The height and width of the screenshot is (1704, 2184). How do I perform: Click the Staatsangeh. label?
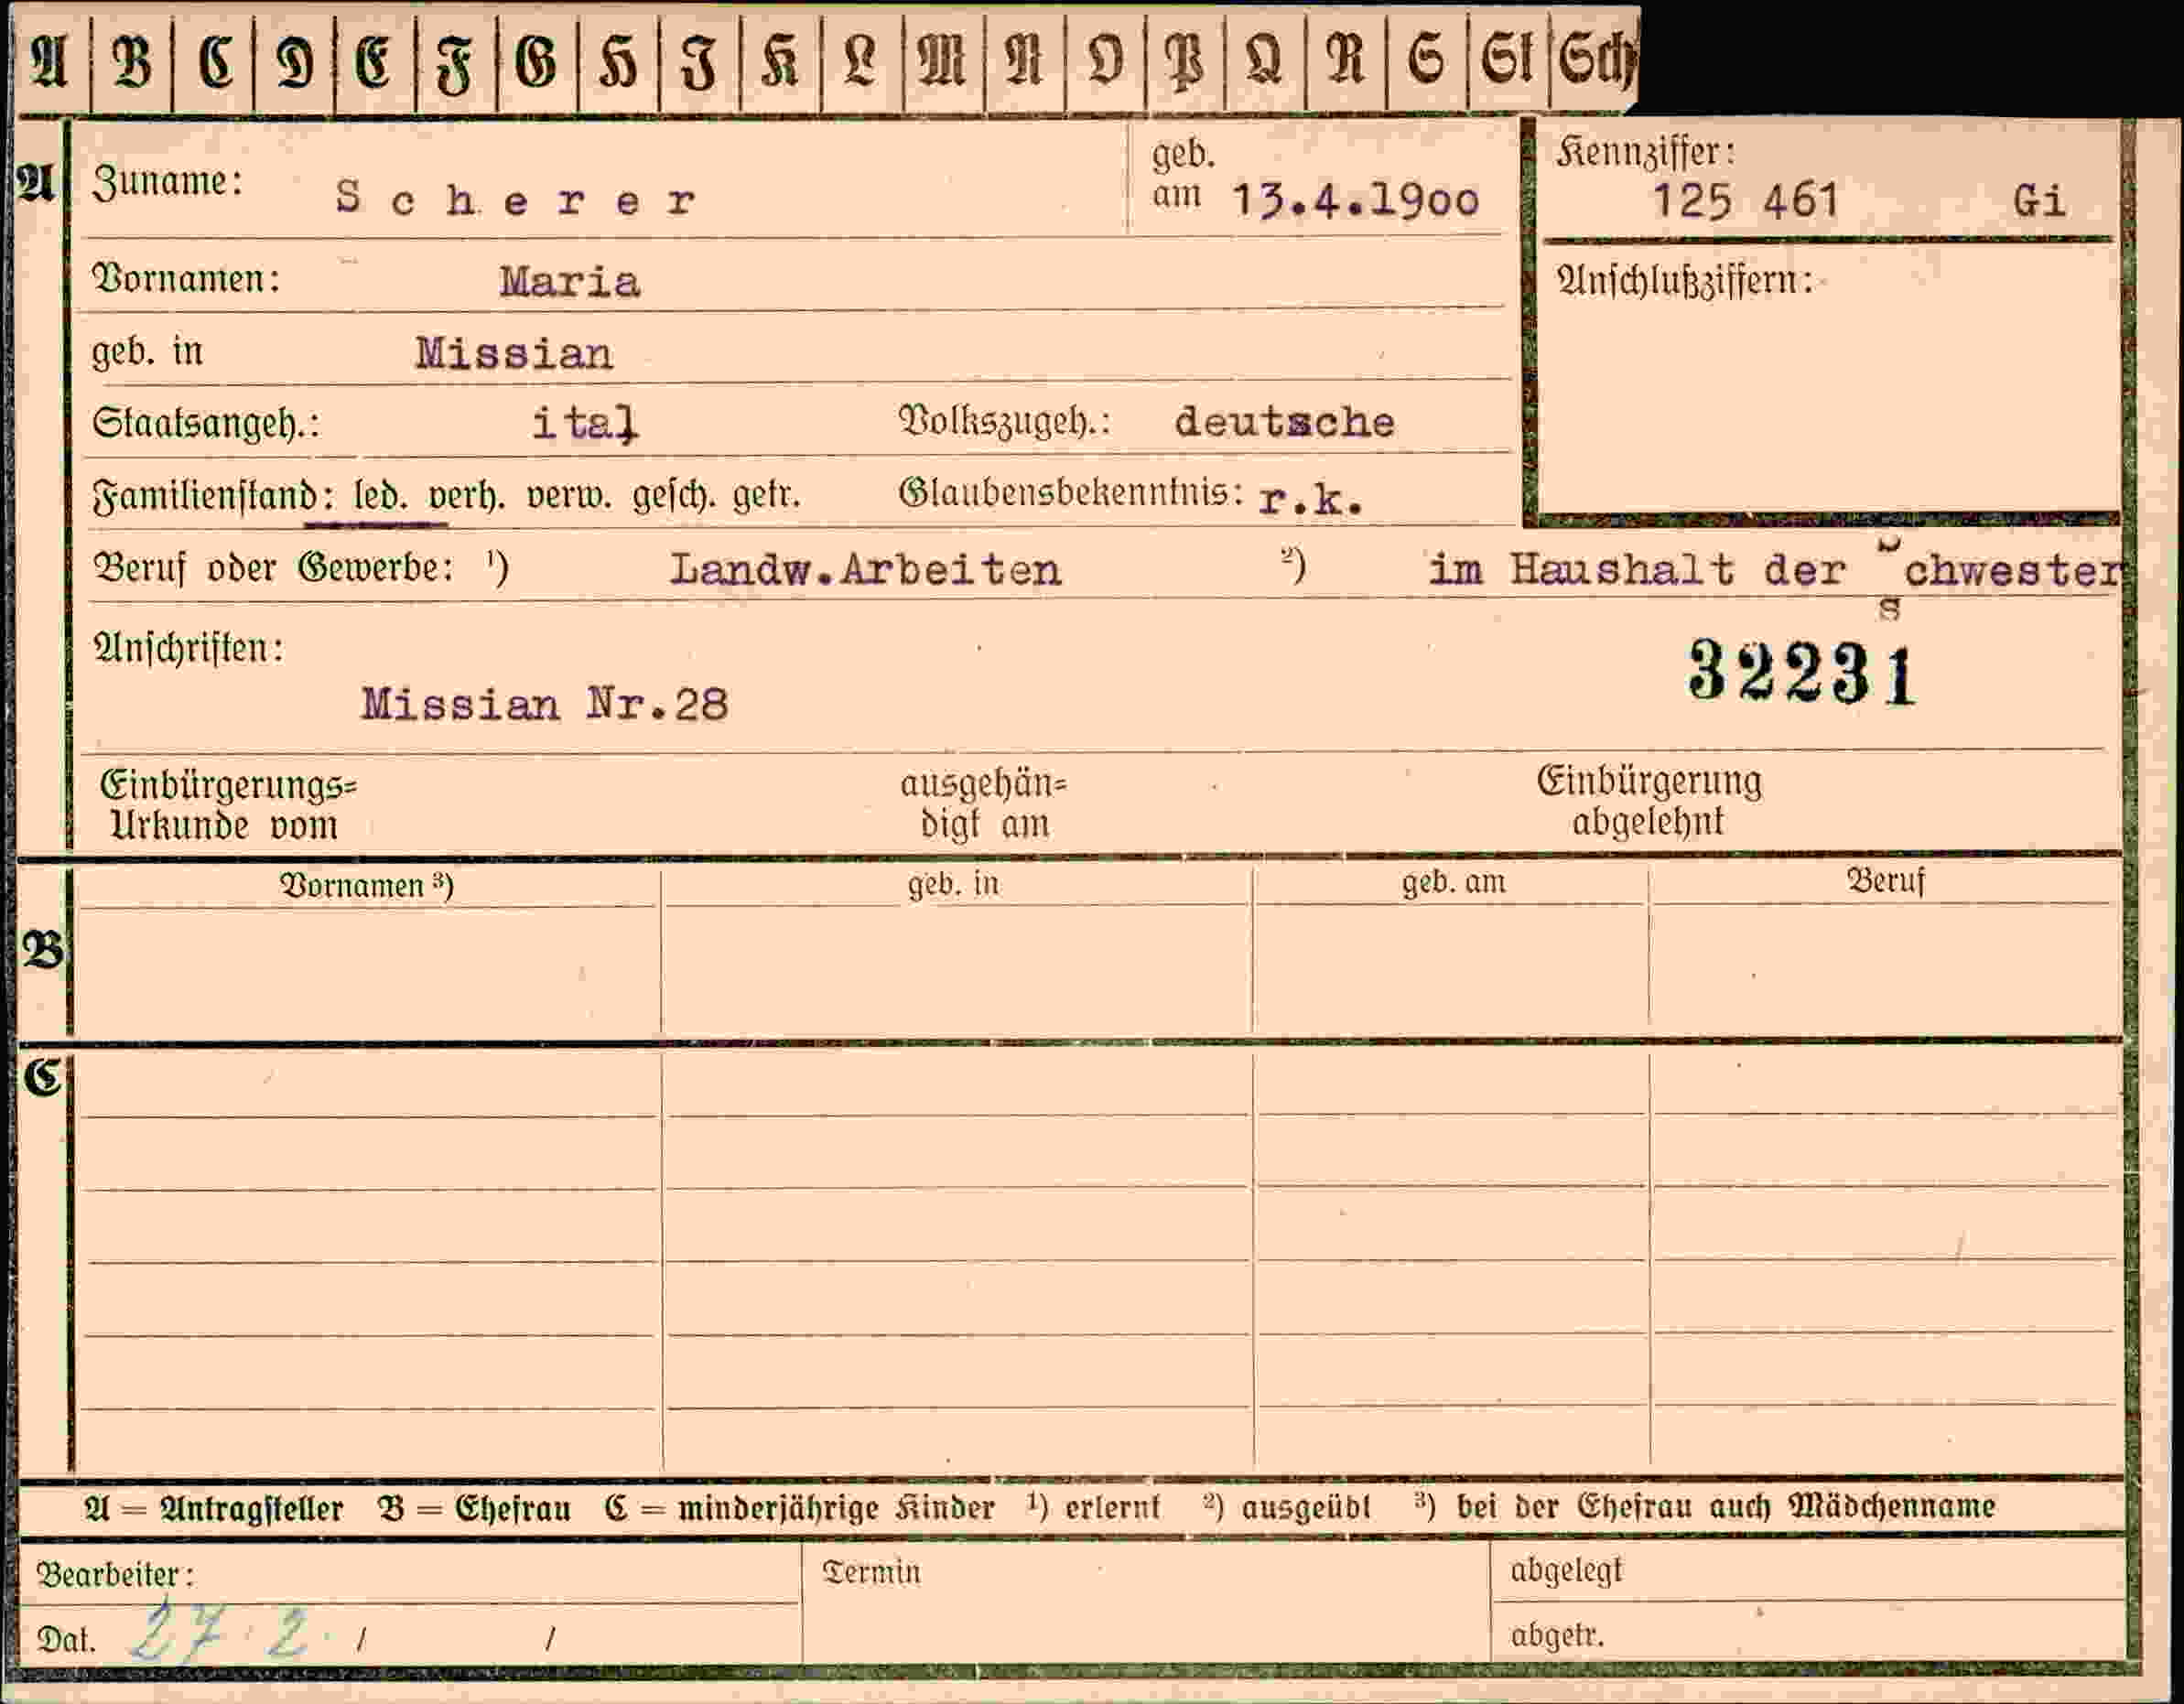point(206,424)
